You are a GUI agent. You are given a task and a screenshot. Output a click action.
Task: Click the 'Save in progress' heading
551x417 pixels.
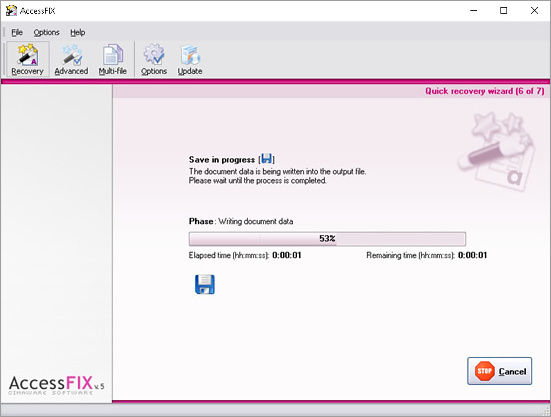222,159
